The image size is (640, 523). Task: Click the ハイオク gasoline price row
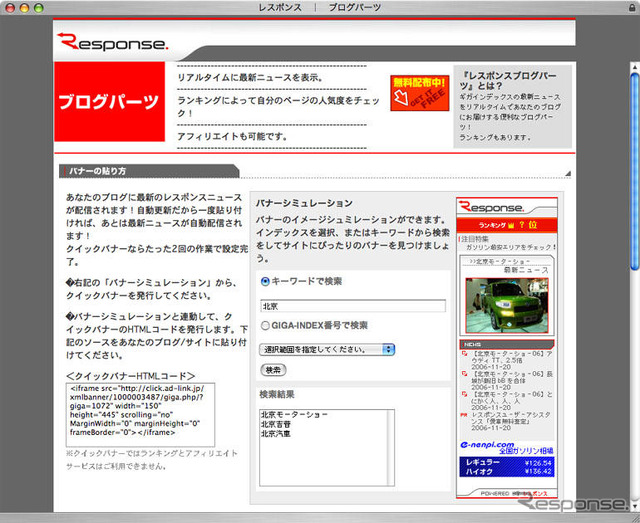point(507,472)
